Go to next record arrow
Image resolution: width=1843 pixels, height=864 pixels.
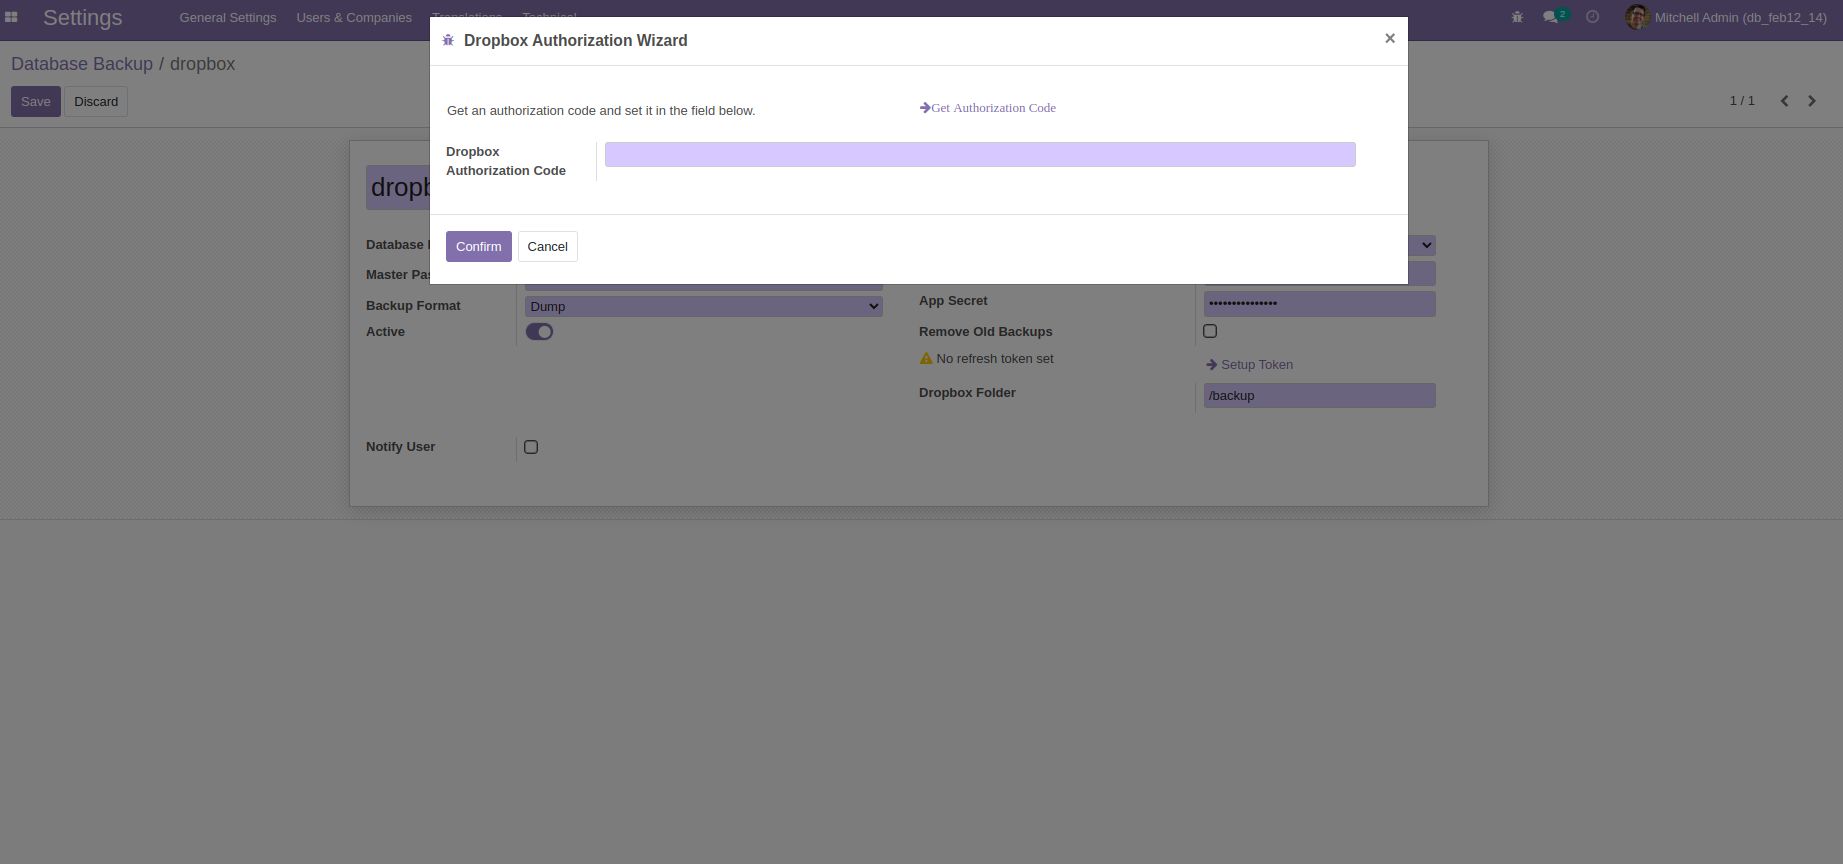coord(1811,101)
